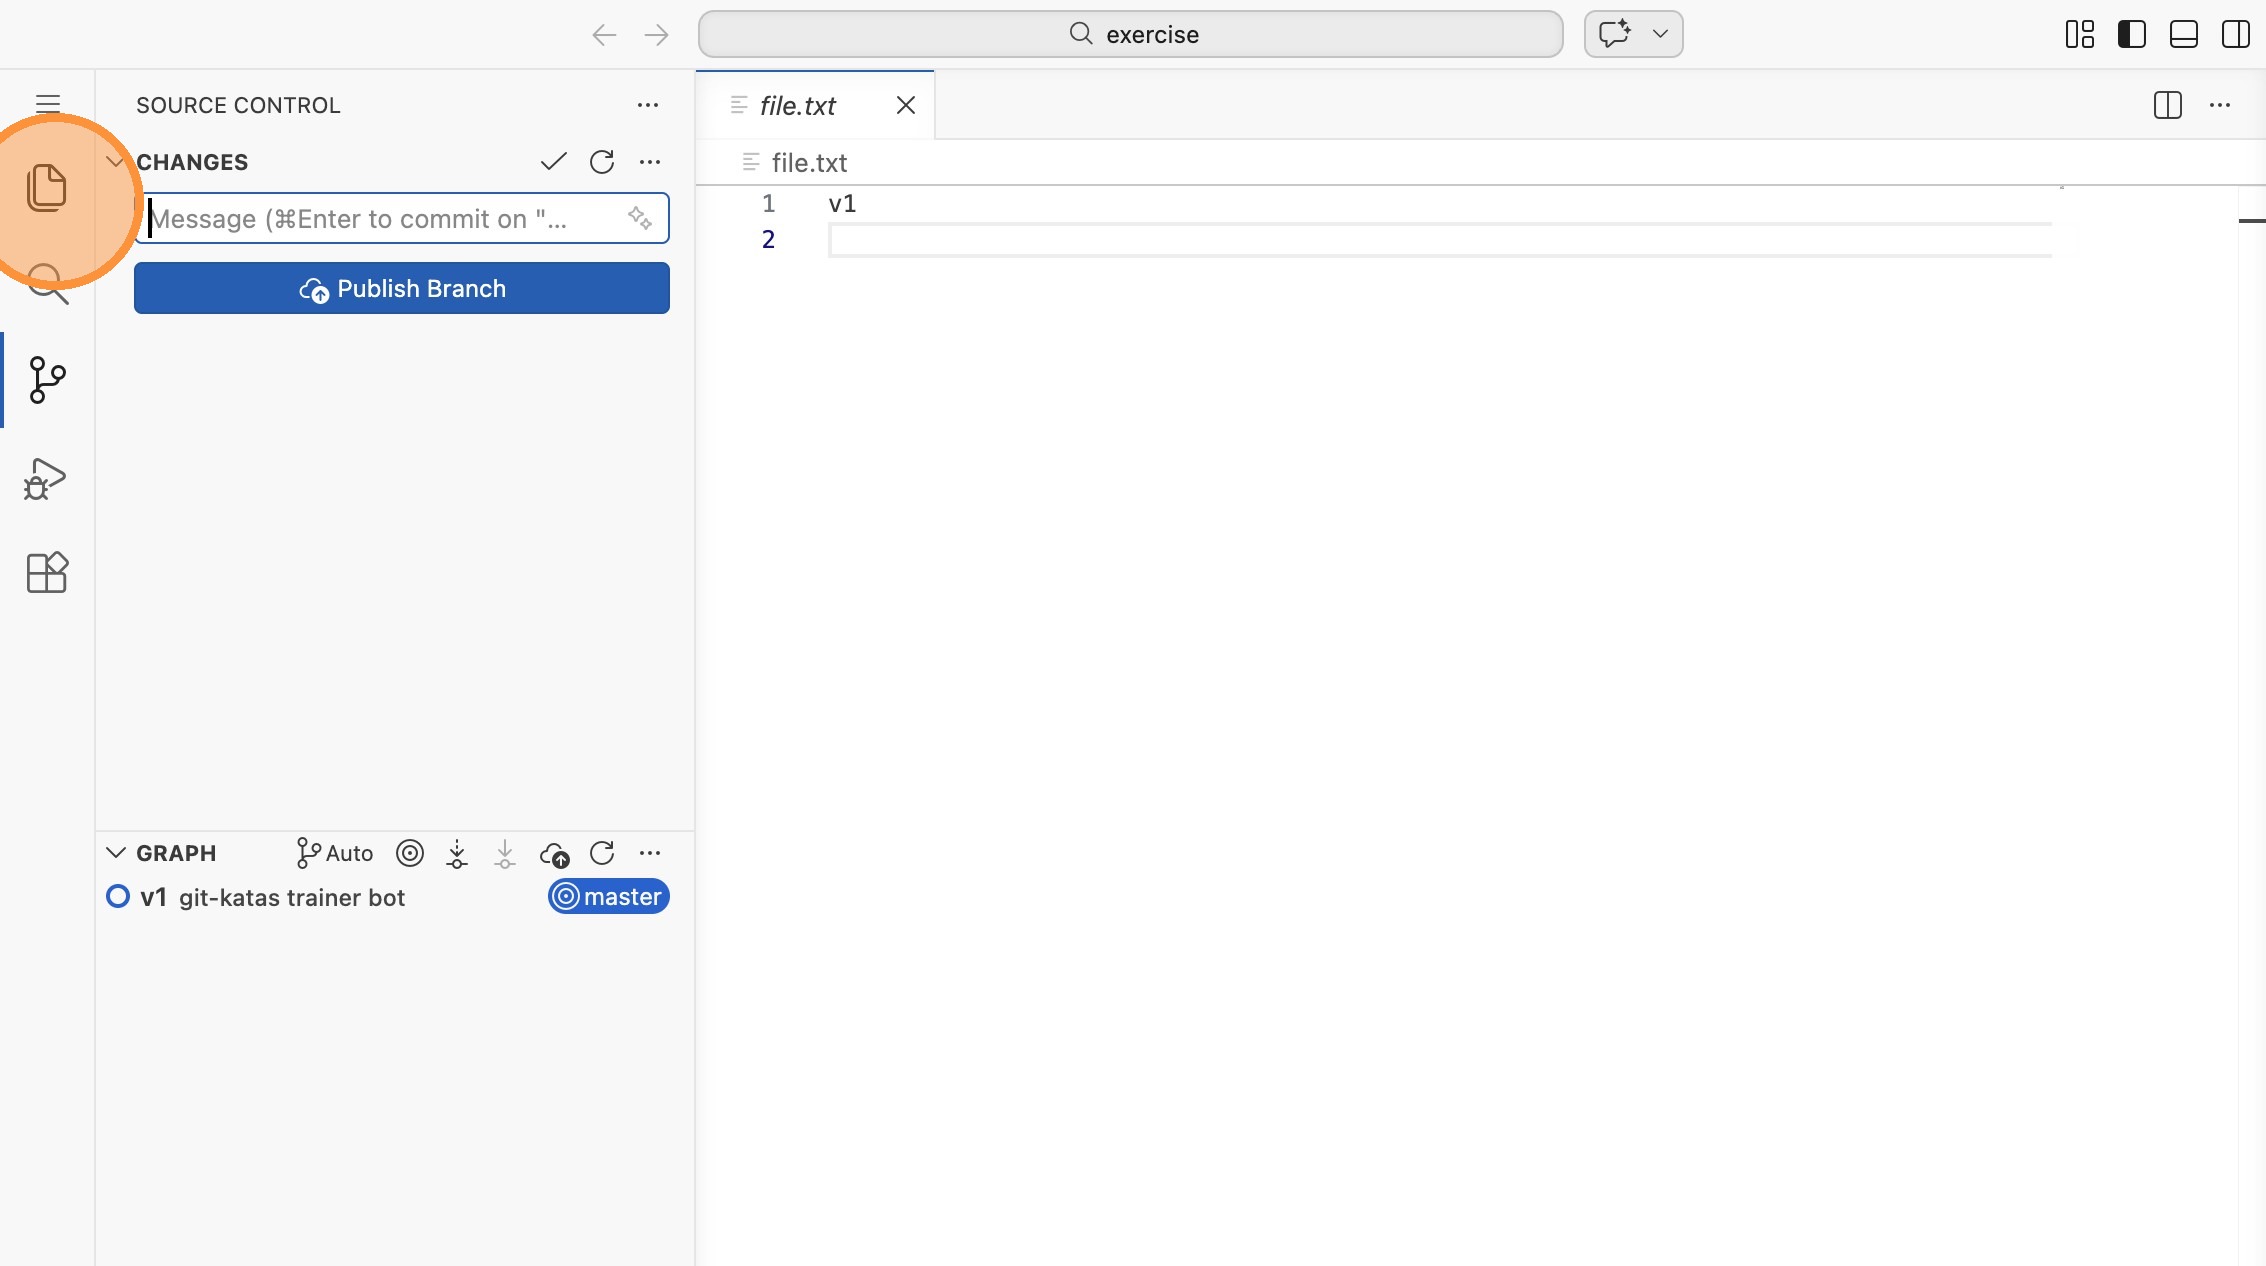Open the chat dropdown arrow
The height and width of the screenshot is (1266, 2266).
(x=1660, y=34)
